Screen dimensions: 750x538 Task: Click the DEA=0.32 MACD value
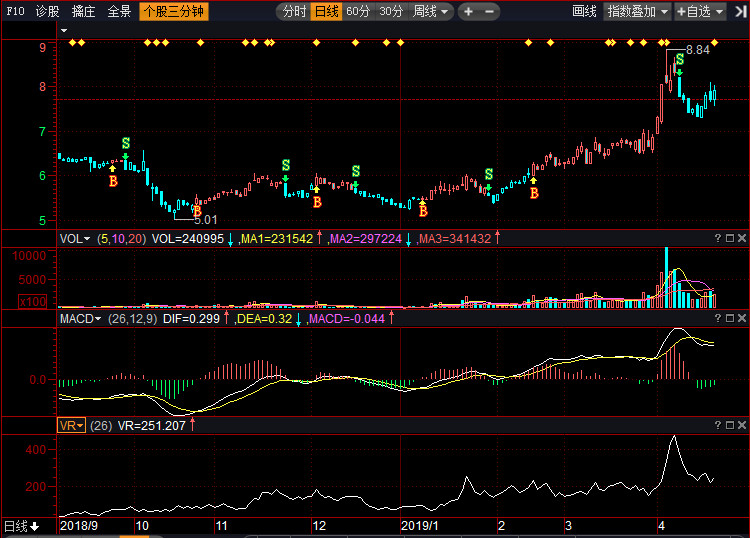point(265,318)
